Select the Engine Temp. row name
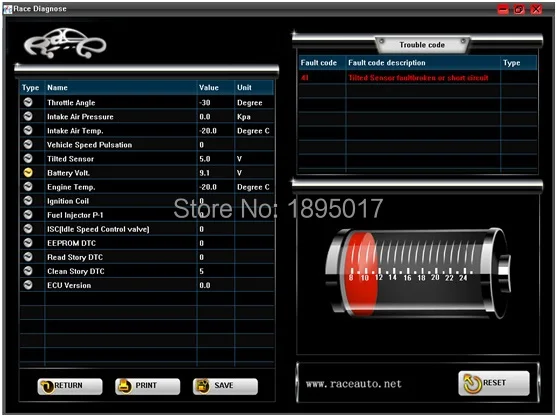The width and height of the screenshot is (557, 417). click(71, 187)
